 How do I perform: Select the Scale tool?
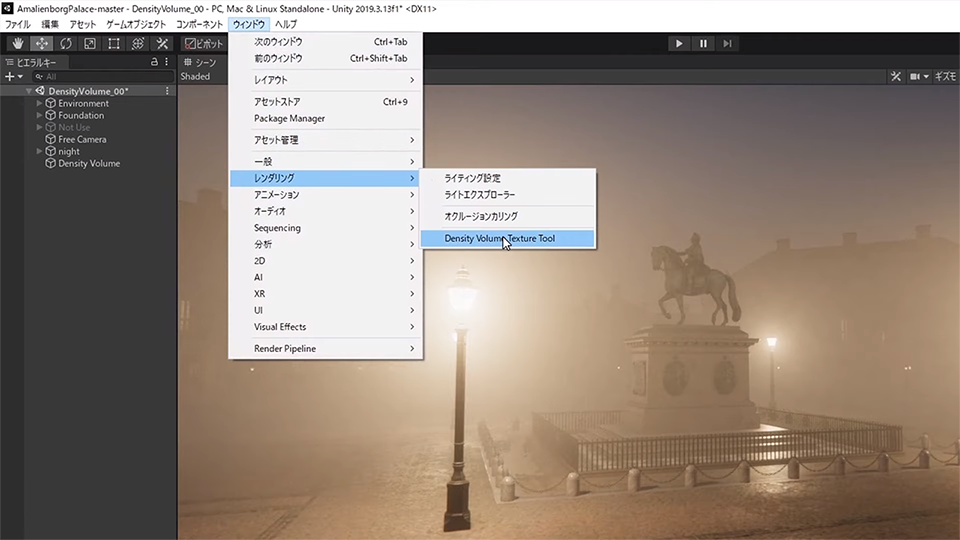pos(90,44)
